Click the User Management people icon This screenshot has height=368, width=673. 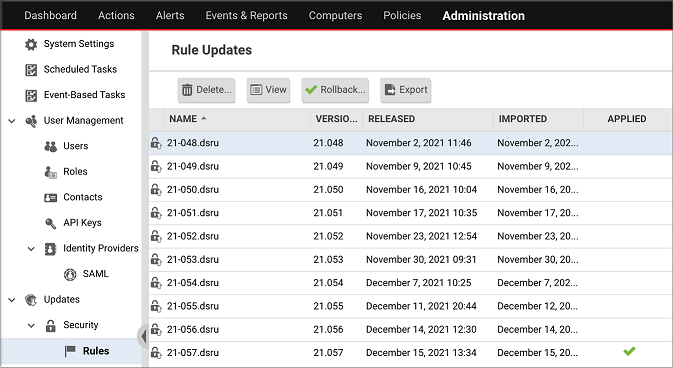(x=31, y=121)
